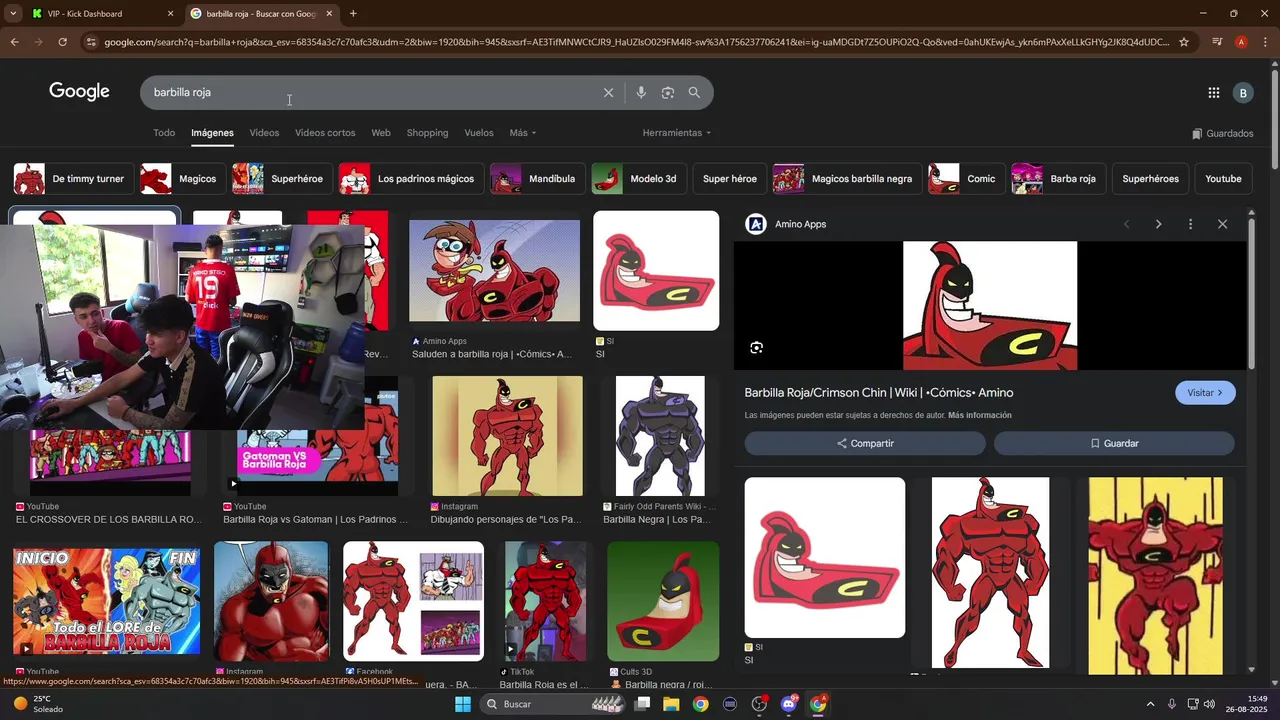Expand the Chrome tab search dropdown
1280x720 pixels.
(x=13, y=14)
